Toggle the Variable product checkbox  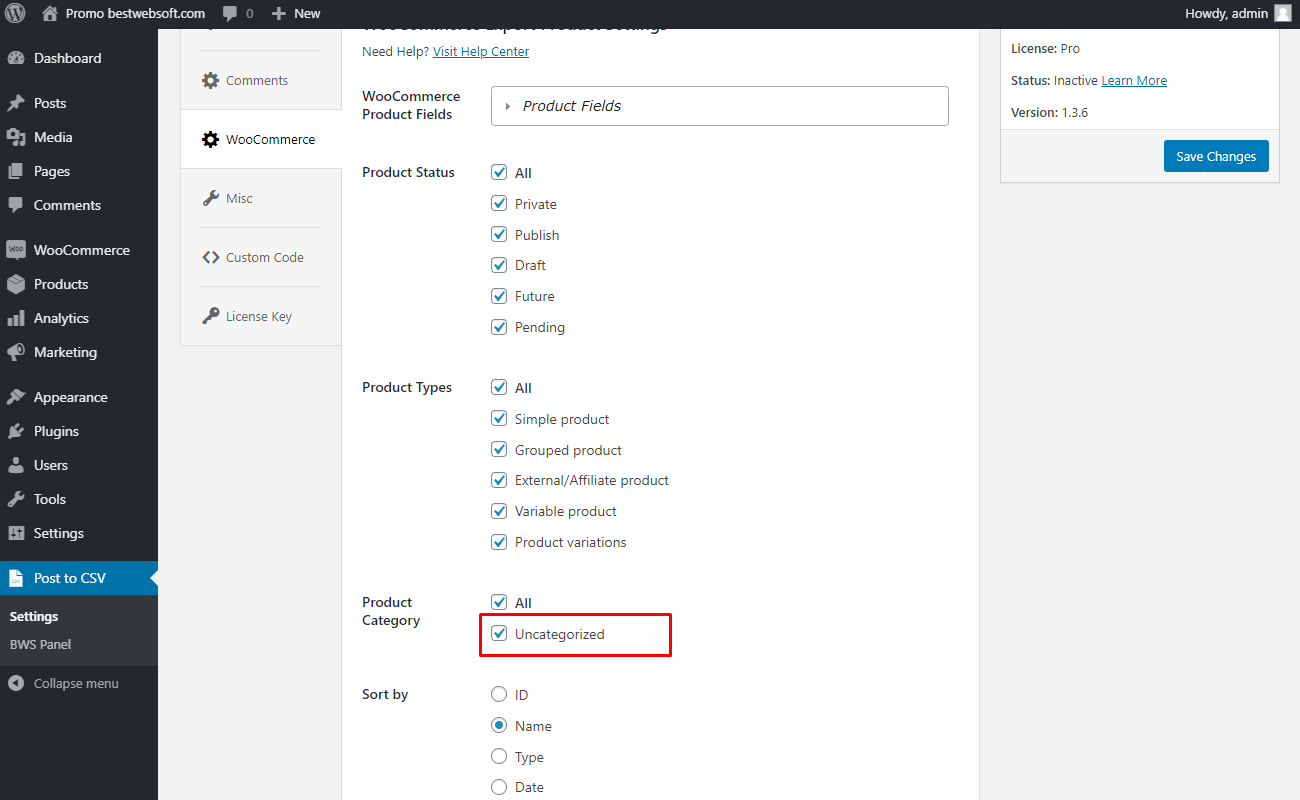pyautogui.click(x=499, y=511)
